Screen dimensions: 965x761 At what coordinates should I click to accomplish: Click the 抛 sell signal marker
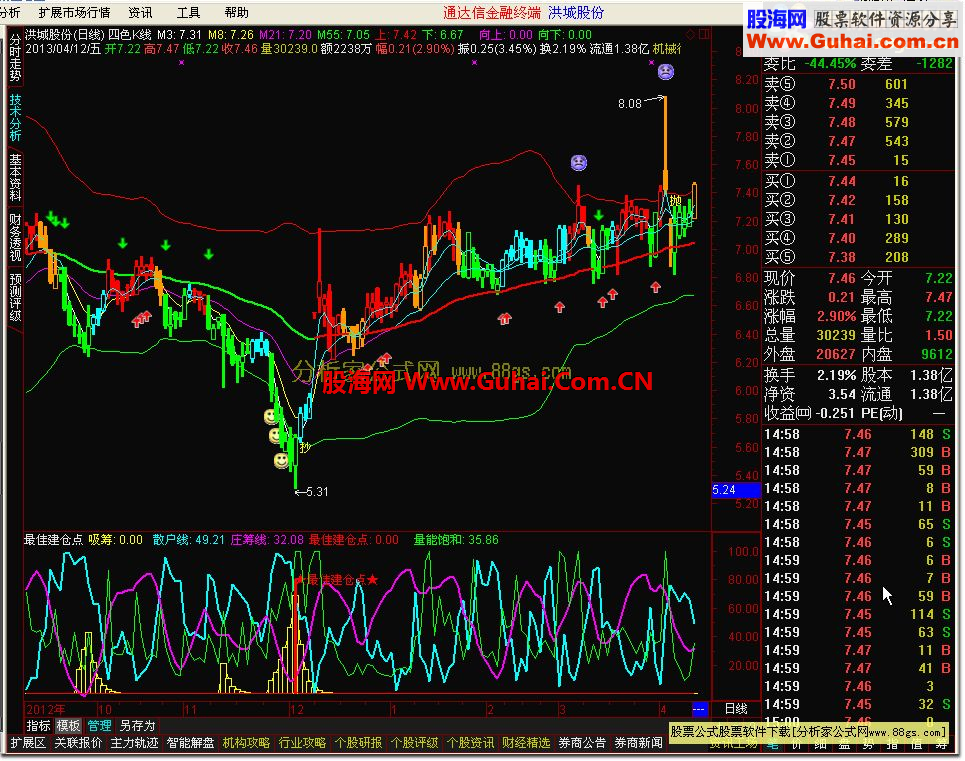[x=676, y=201]
